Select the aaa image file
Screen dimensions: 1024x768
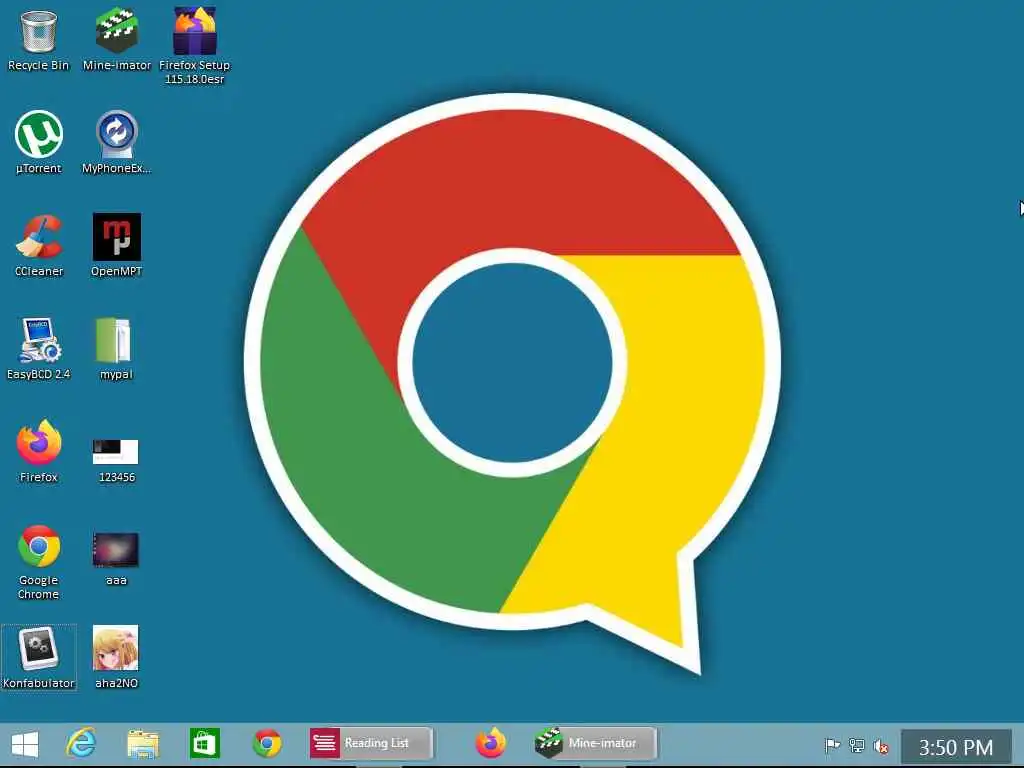pyautogui.click(x=116, y=558)
